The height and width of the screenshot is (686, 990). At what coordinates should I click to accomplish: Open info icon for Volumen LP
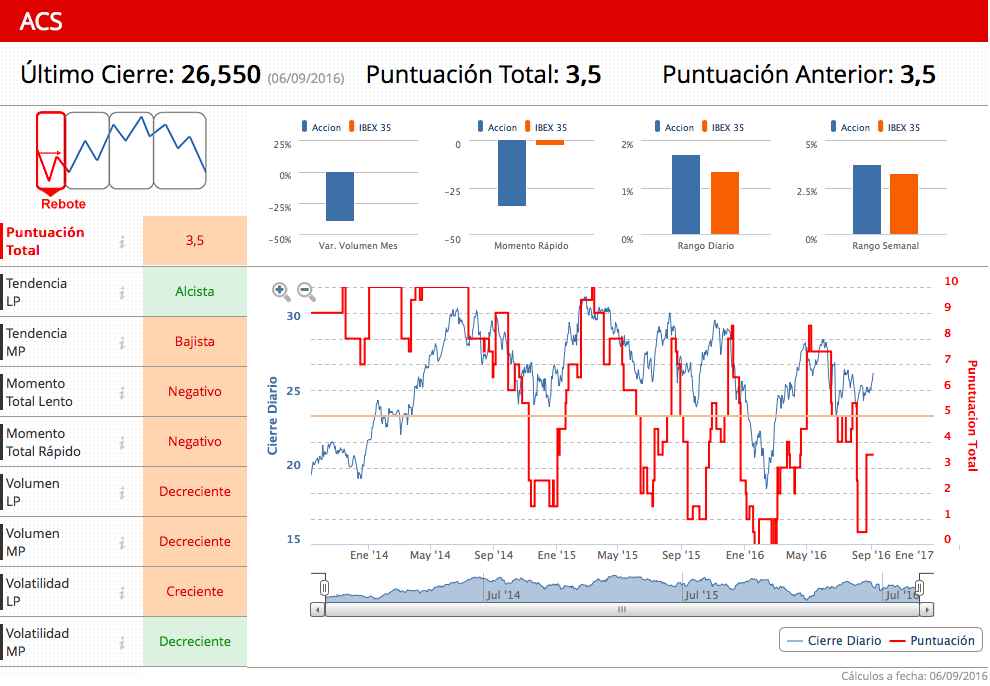point(122,492)
